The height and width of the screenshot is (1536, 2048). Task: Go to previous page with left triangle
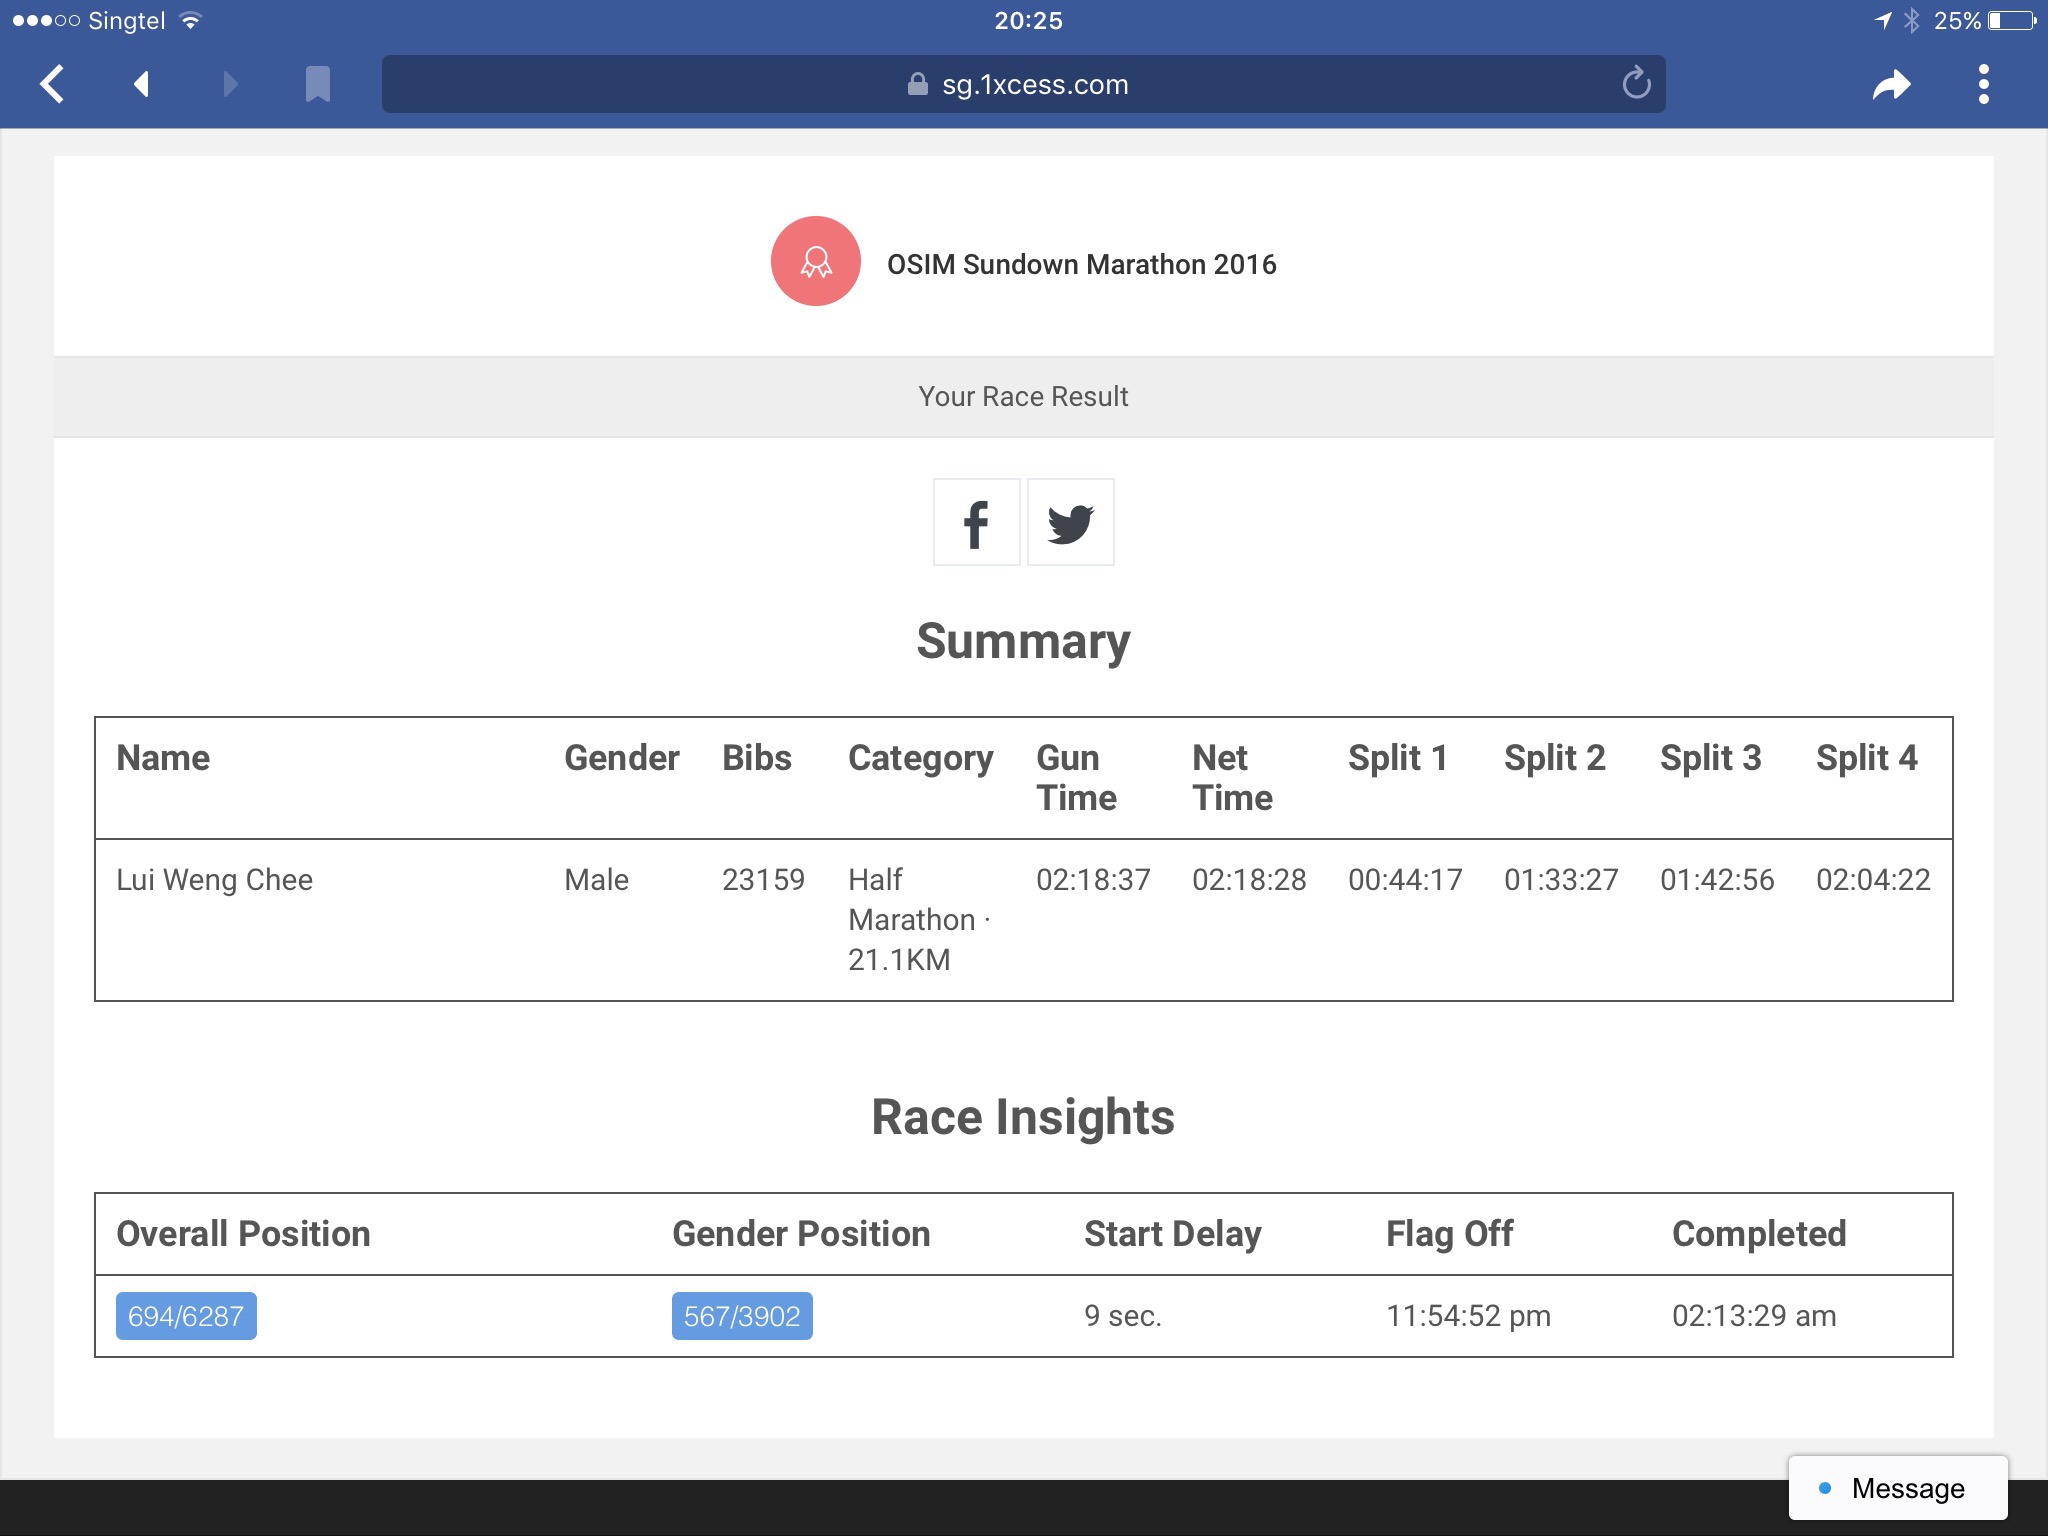(x=141, y=84)
